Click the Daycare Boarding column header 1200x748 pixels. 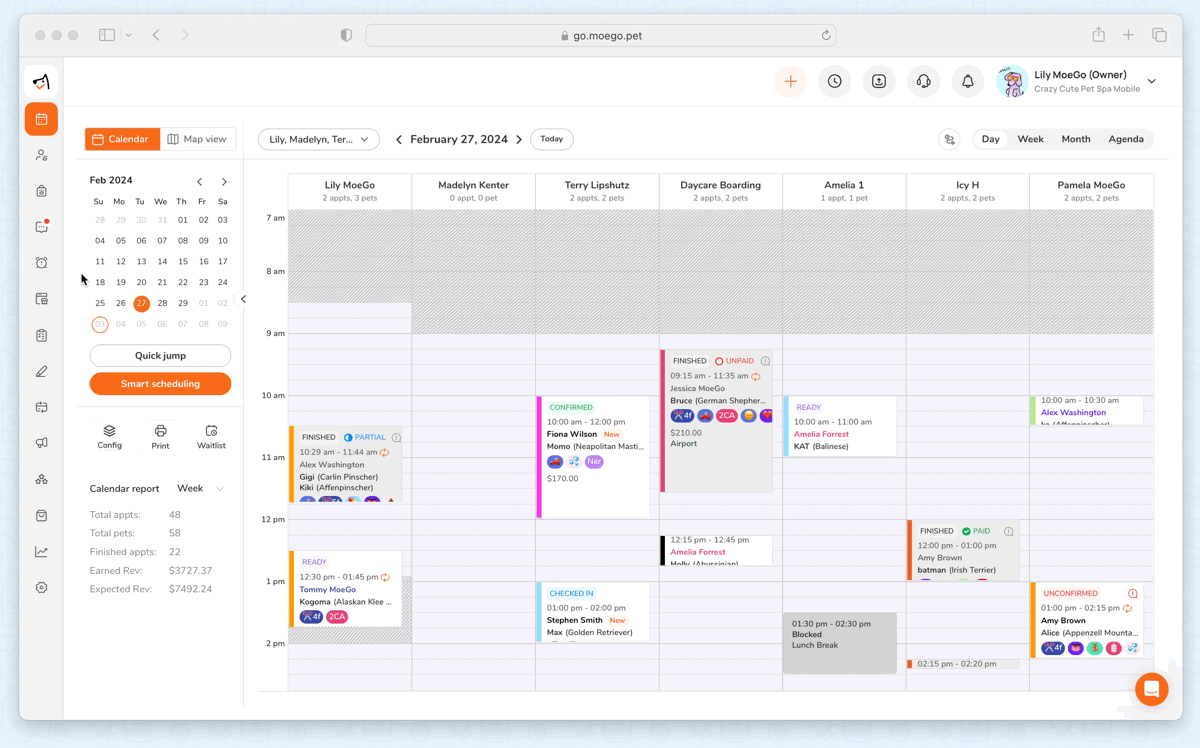721,191
